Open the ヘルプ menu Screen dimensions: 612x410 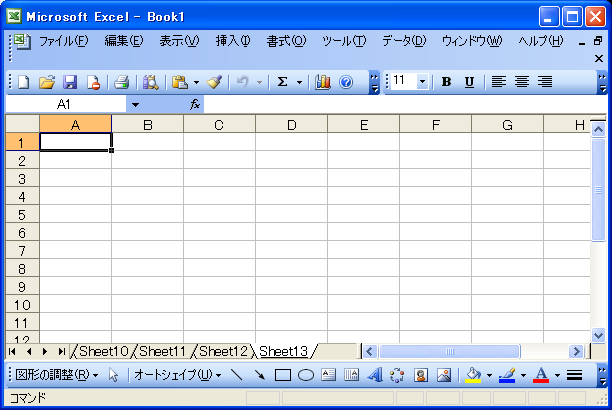541,41
